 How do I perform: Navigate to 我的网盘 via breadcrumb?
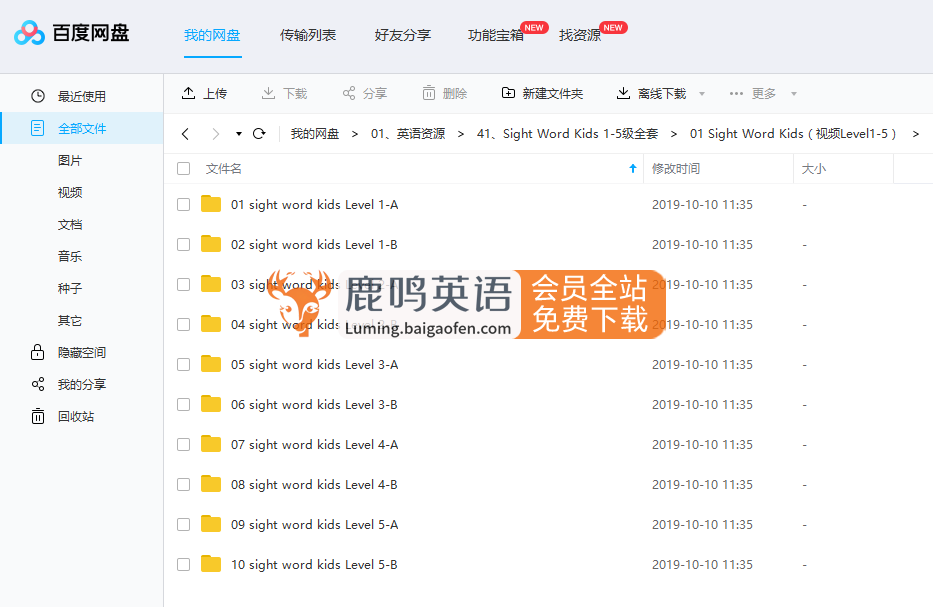tap(314, 132)
